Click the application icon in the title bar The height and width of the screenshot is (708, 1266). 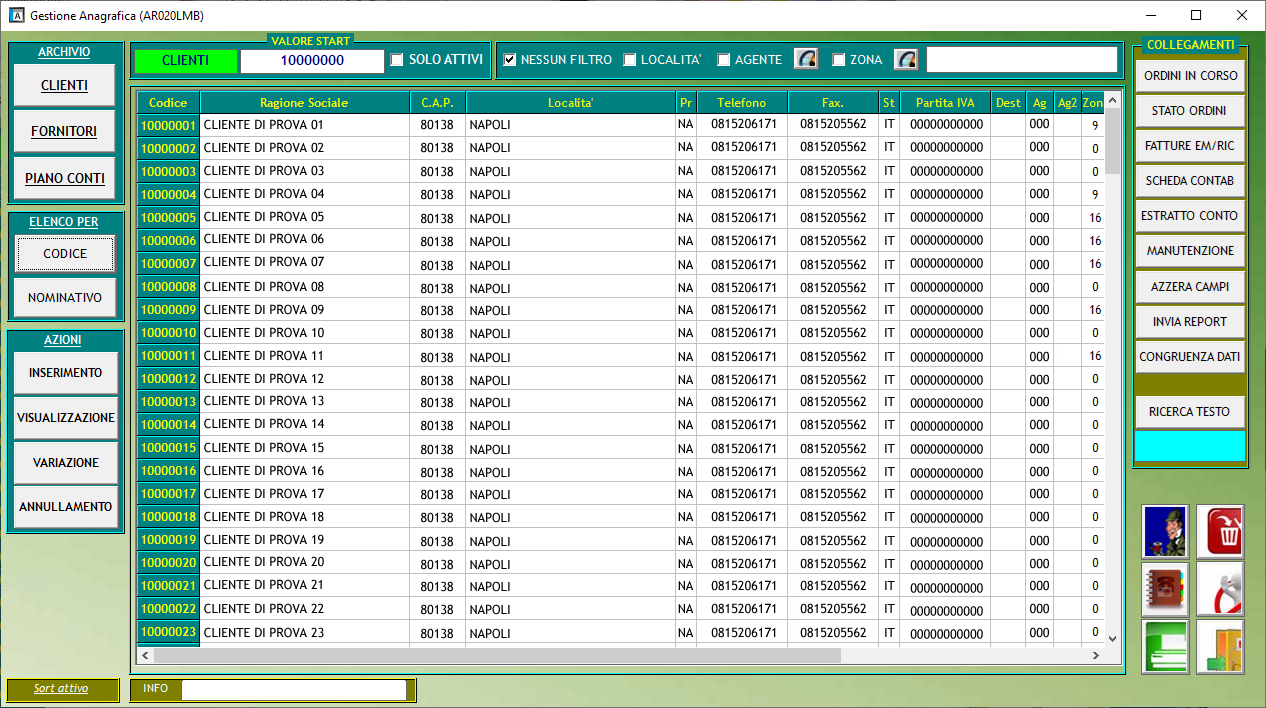tap(15, 16)
